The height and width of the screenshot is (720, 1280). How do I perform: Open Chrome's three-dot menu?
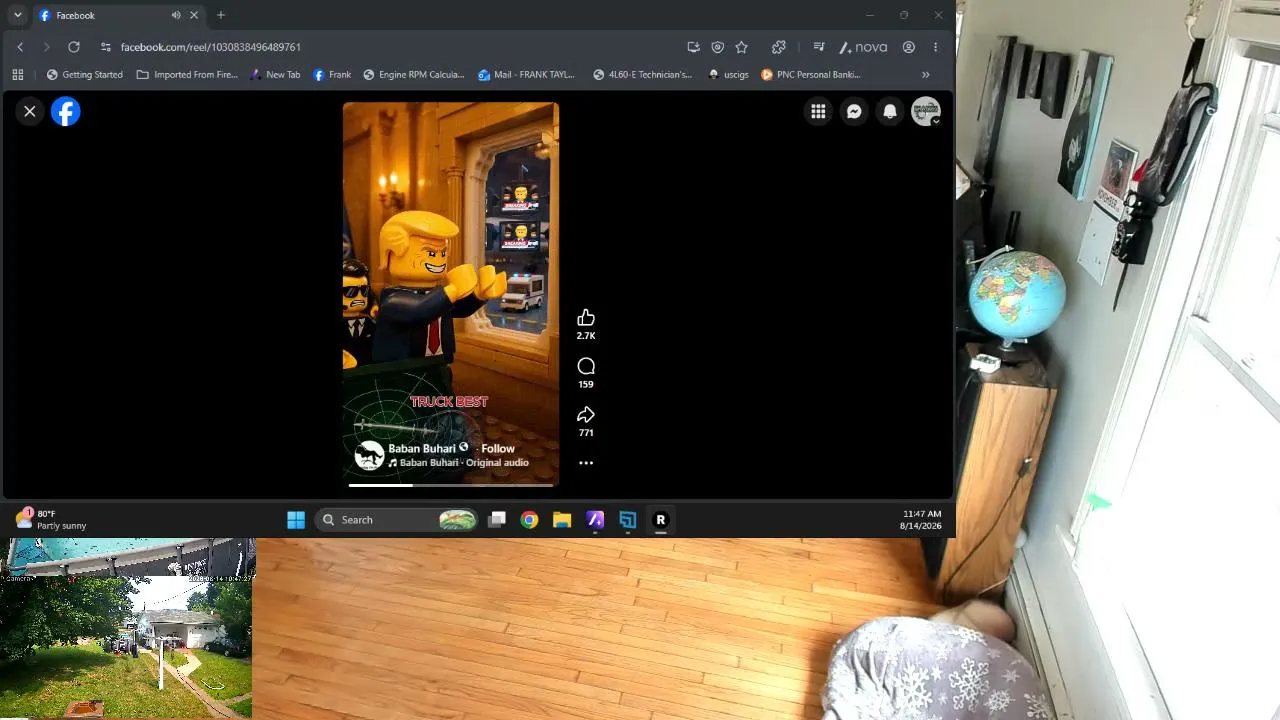[x=935, y=47]
